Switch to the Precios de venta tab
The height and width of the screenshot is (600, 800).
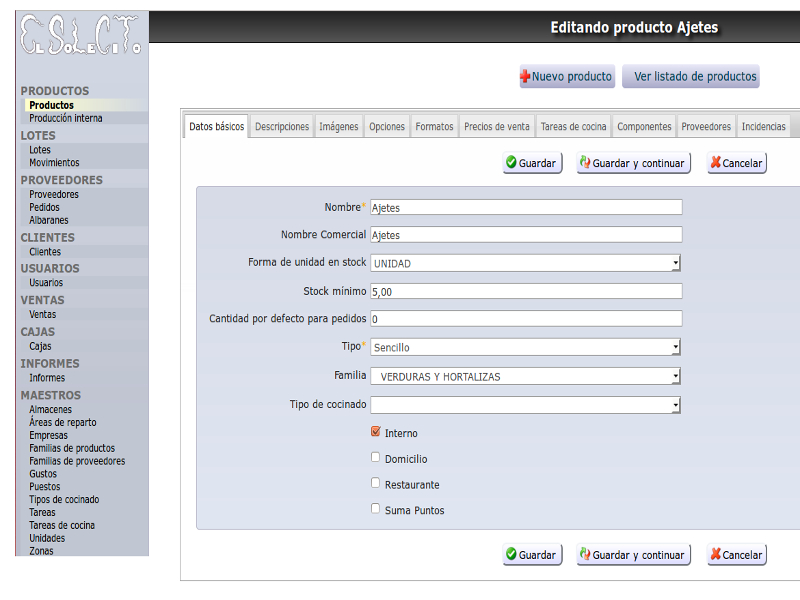point(497,127)
